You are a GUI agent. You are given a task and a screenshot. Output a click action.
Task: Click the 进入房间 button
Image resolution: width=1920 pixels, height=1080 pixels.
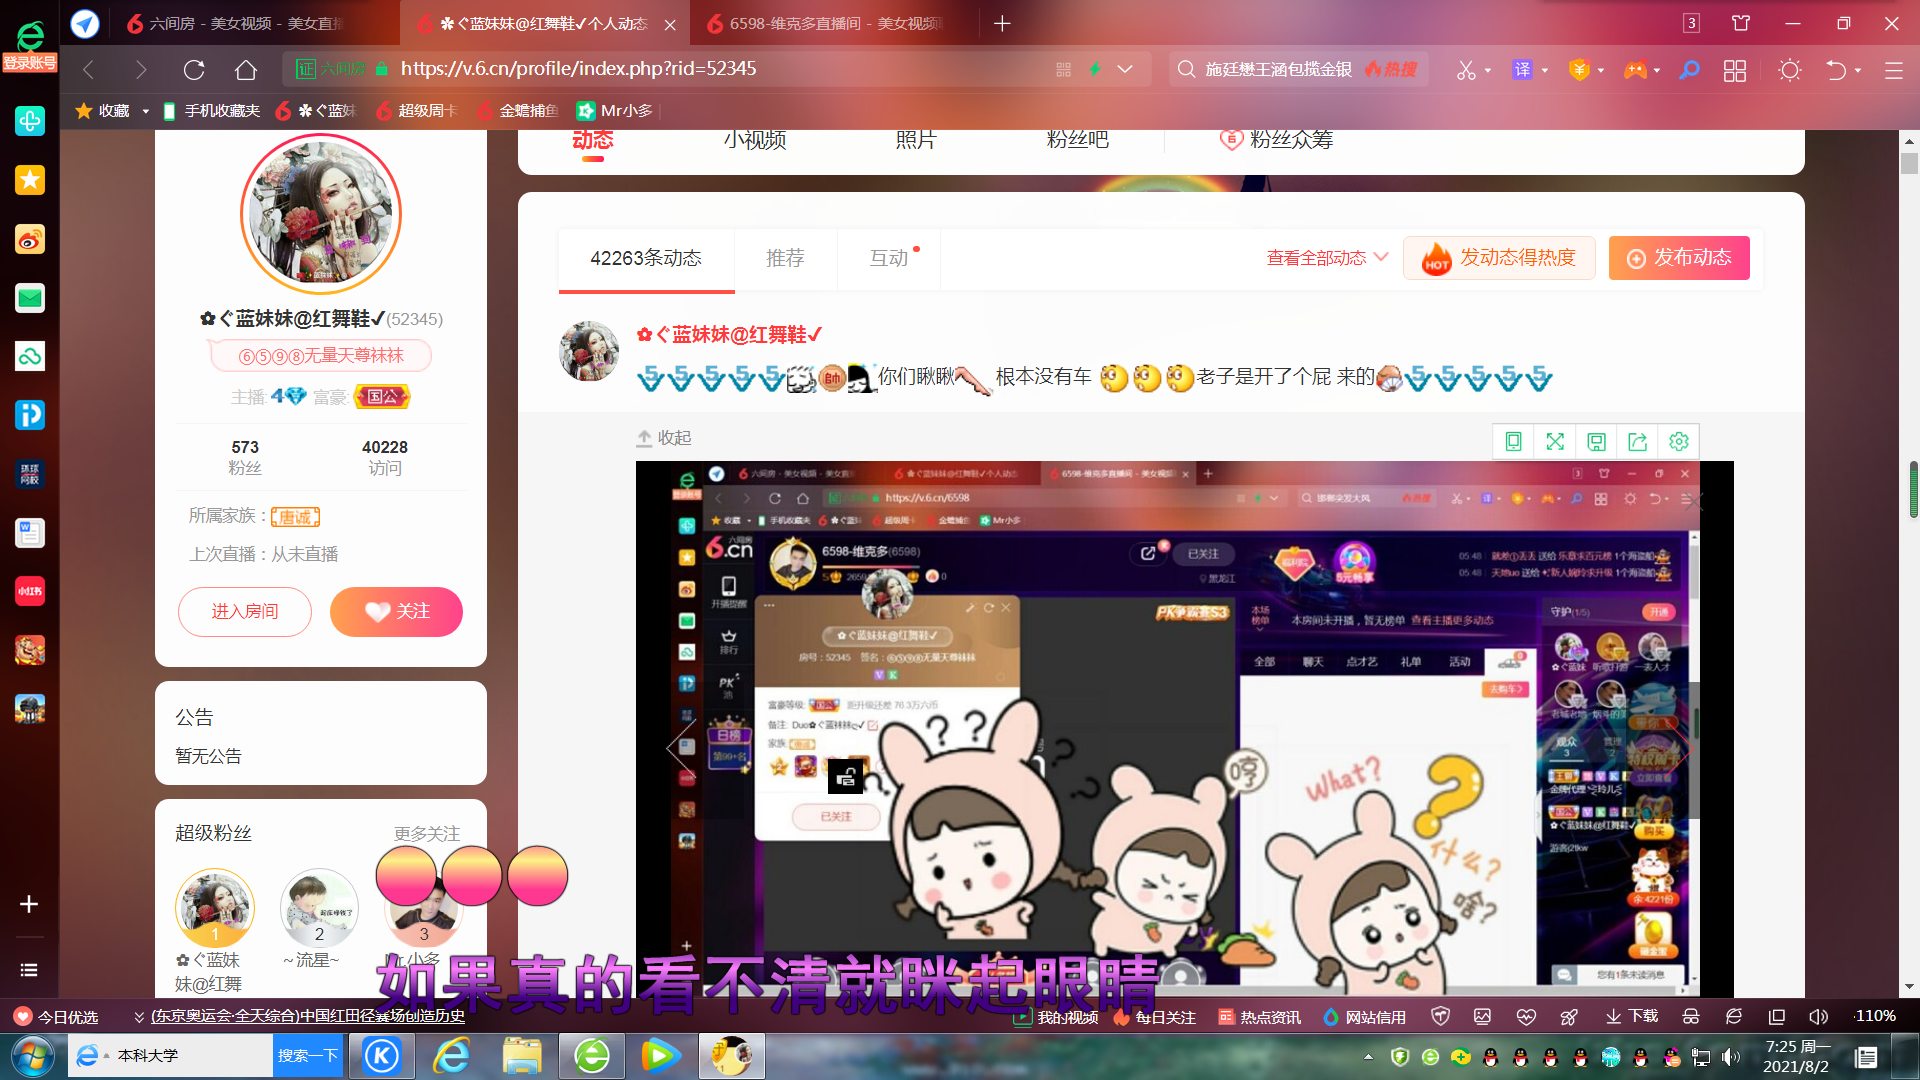[x=245, y=612]
